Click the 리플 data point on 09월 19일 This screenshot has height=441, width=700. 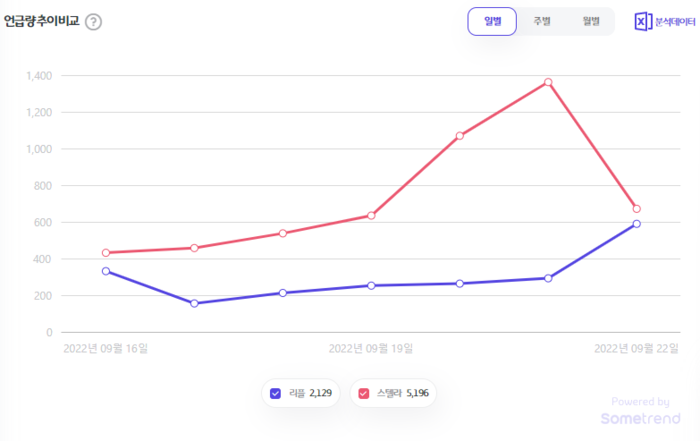371,286
